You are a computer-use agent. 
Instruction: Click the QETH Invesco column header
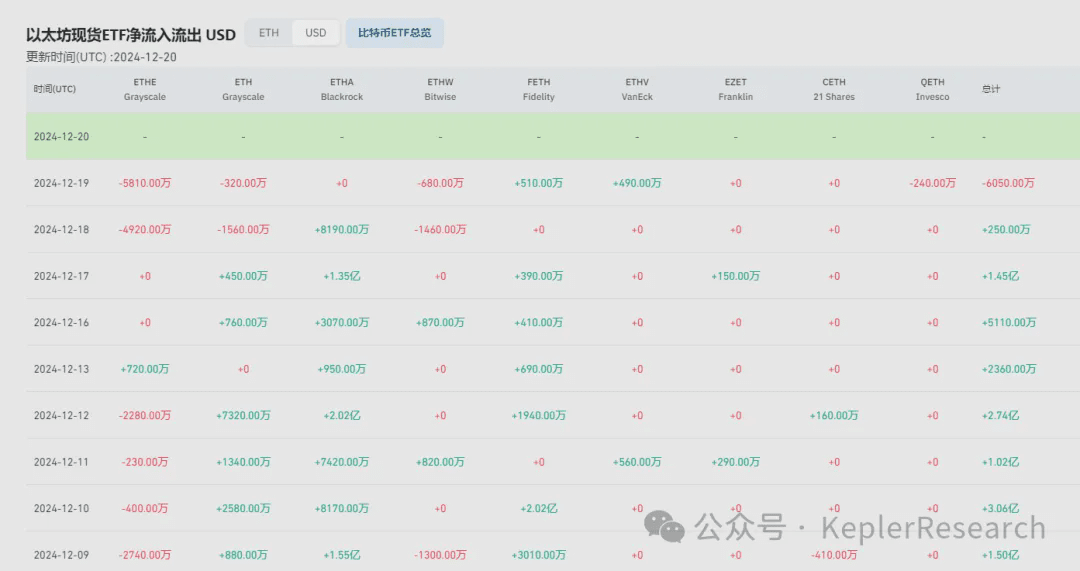click(x=933, y=90)
